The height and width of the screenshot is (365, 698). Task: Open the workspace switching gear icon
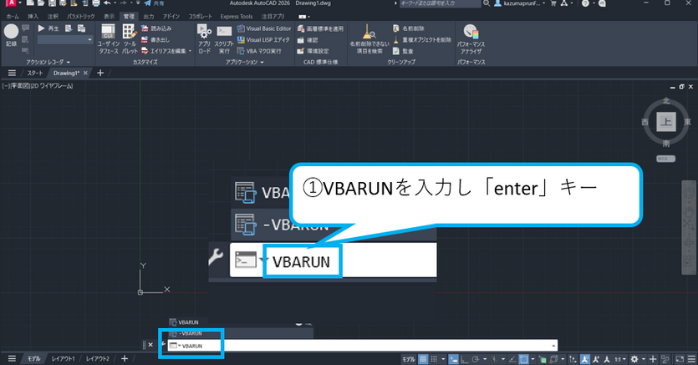(x=635, y=359)
